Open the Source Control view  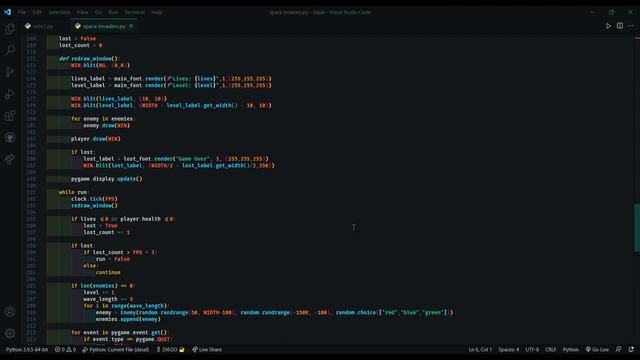point(10,72)
